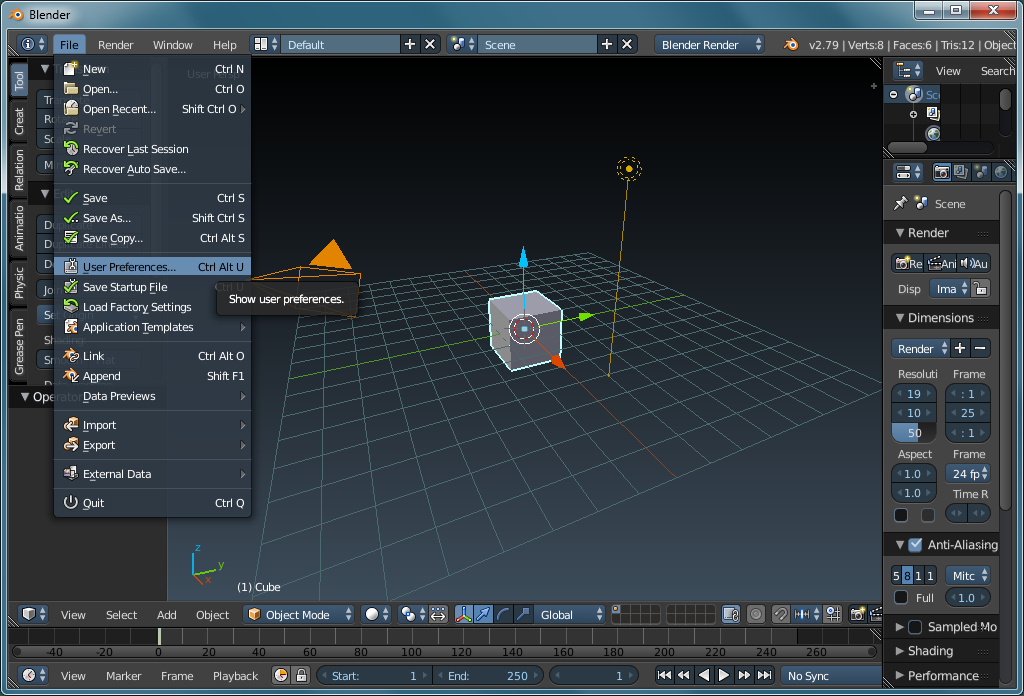Delete the current Scene with X

click(627, 44)
